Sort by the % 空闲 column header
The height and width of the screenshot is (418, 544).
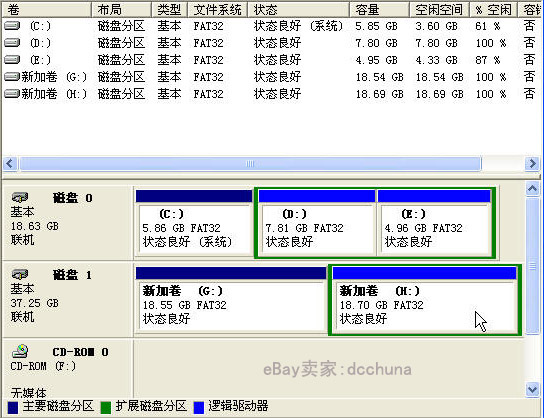[493, 9]
